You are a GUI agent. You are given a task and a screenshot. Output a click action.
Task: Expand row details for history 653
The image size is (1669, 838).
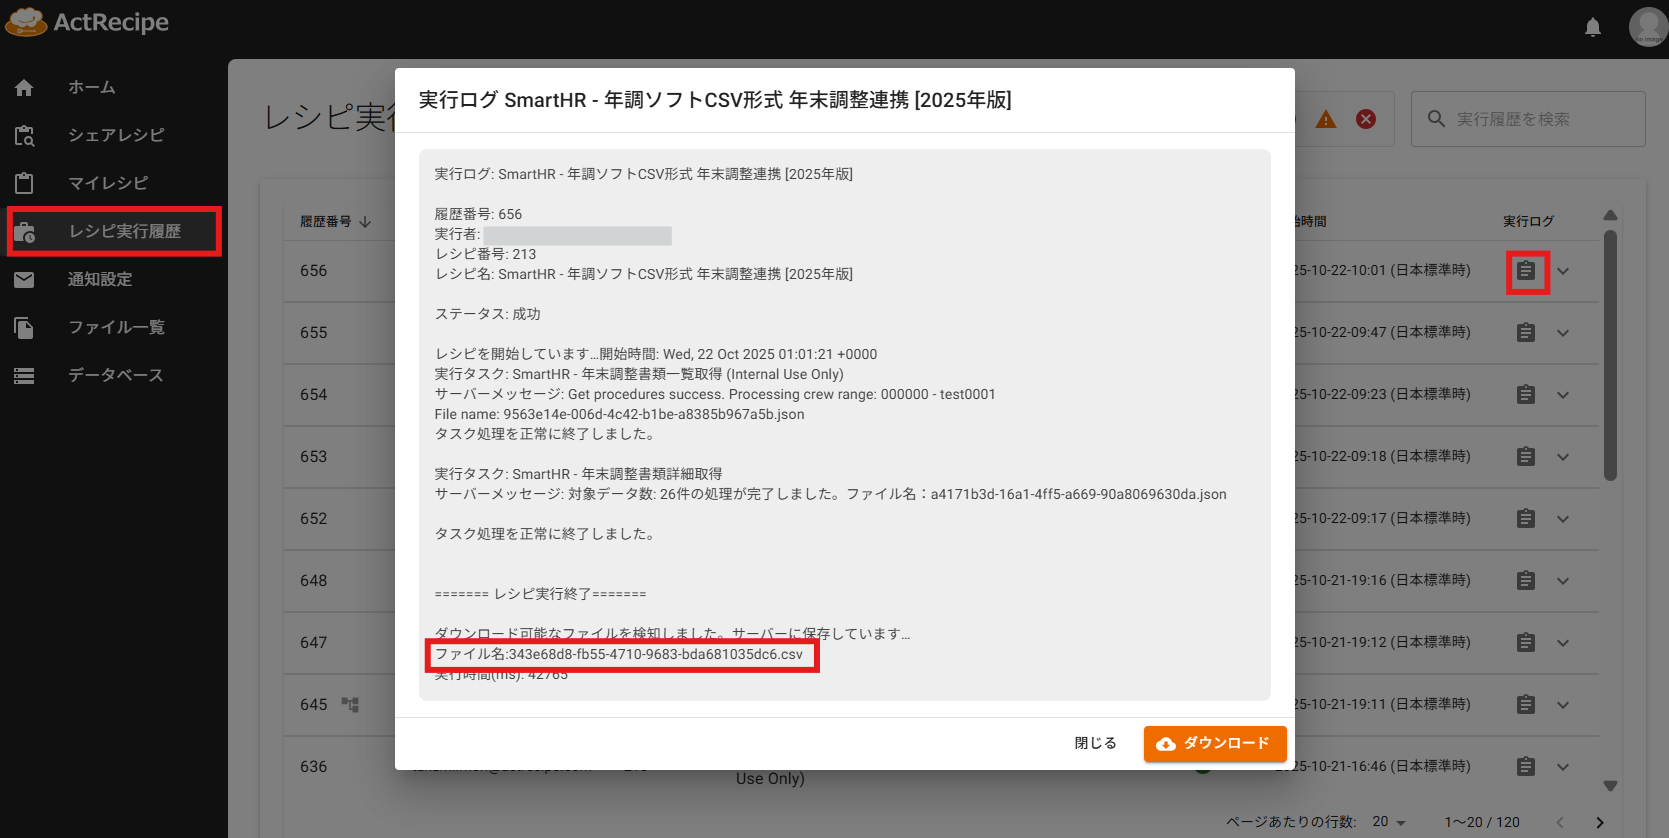pyautogui.click(x=1563, y=457)
